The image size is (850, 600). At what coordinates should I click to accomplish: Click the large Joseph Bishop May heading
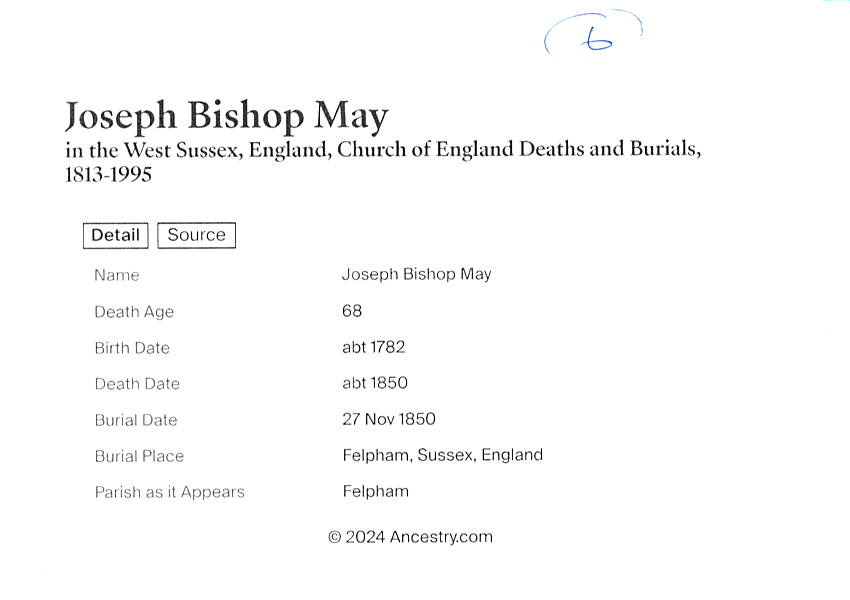[x=226, y=117]
